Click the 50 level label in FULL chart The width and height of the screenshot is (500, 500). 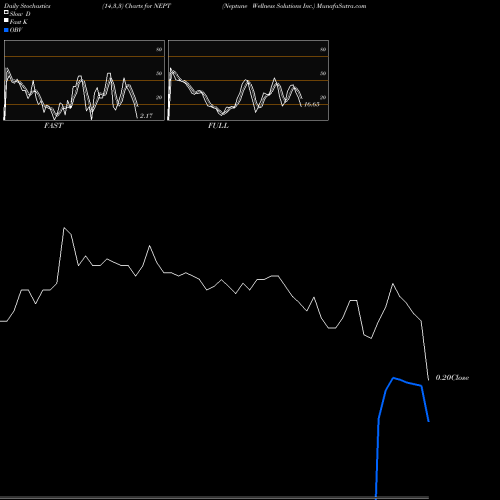[323, 73]
